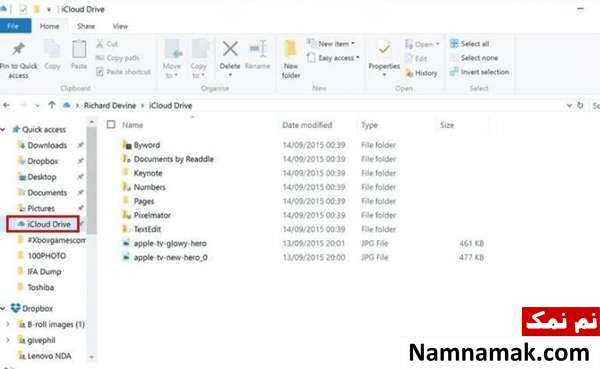This screenshot has height=369, width=600.
Task: Go back with the back arrow
Action: pos(7,105)
